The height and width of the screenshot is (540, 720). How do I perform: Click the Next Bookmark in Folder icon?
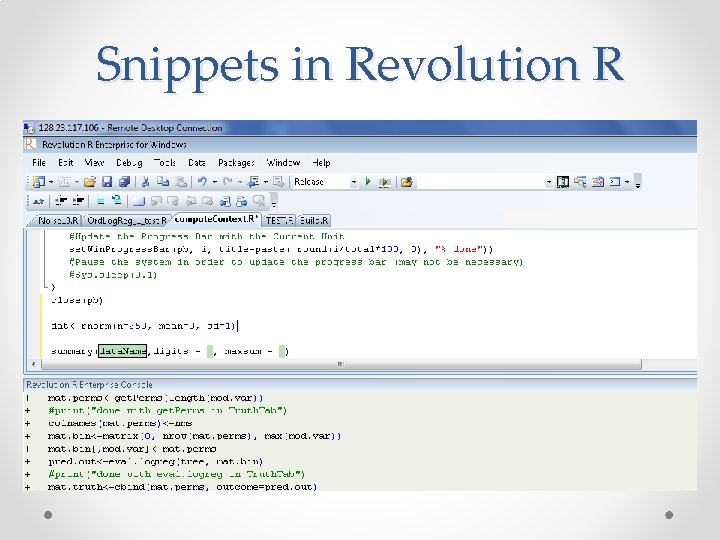pos(208,201)
